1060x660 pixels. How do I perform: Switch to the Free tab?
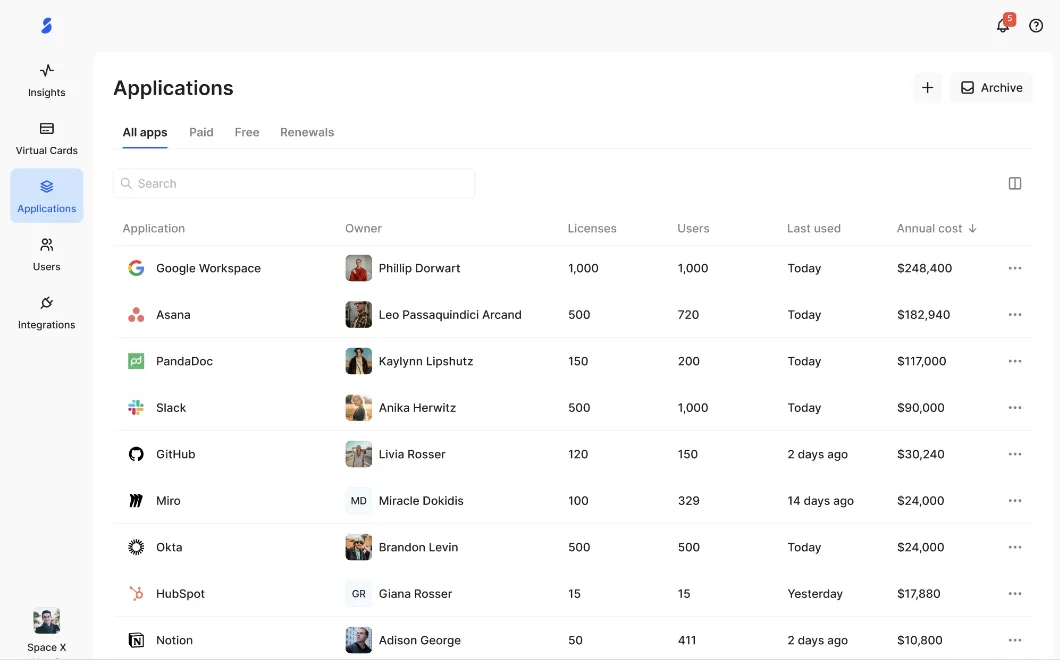pyautogui.click(x=247, y=133)
